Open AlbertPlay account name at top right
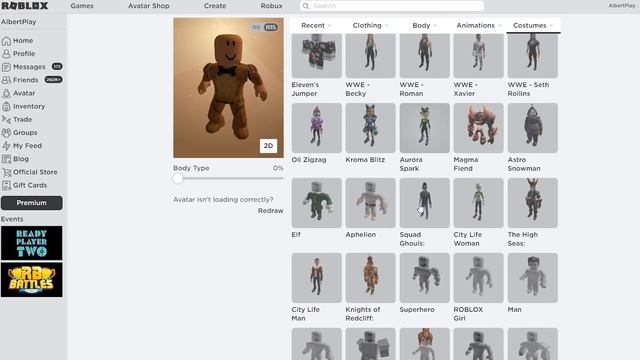Screen dimensions: 640x360 click(x=622, y=6)
